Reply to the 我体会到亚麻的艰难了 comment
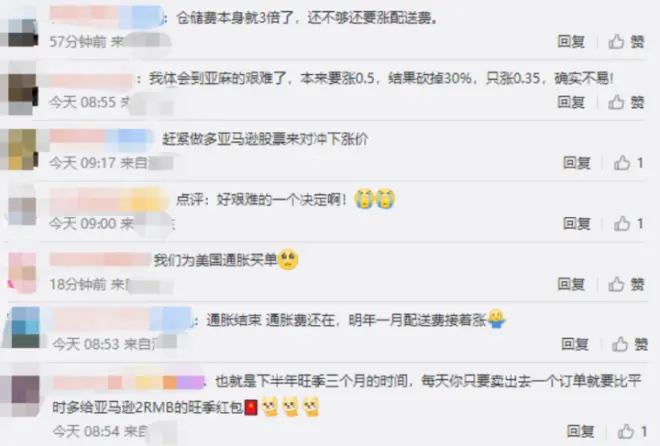 571,102
